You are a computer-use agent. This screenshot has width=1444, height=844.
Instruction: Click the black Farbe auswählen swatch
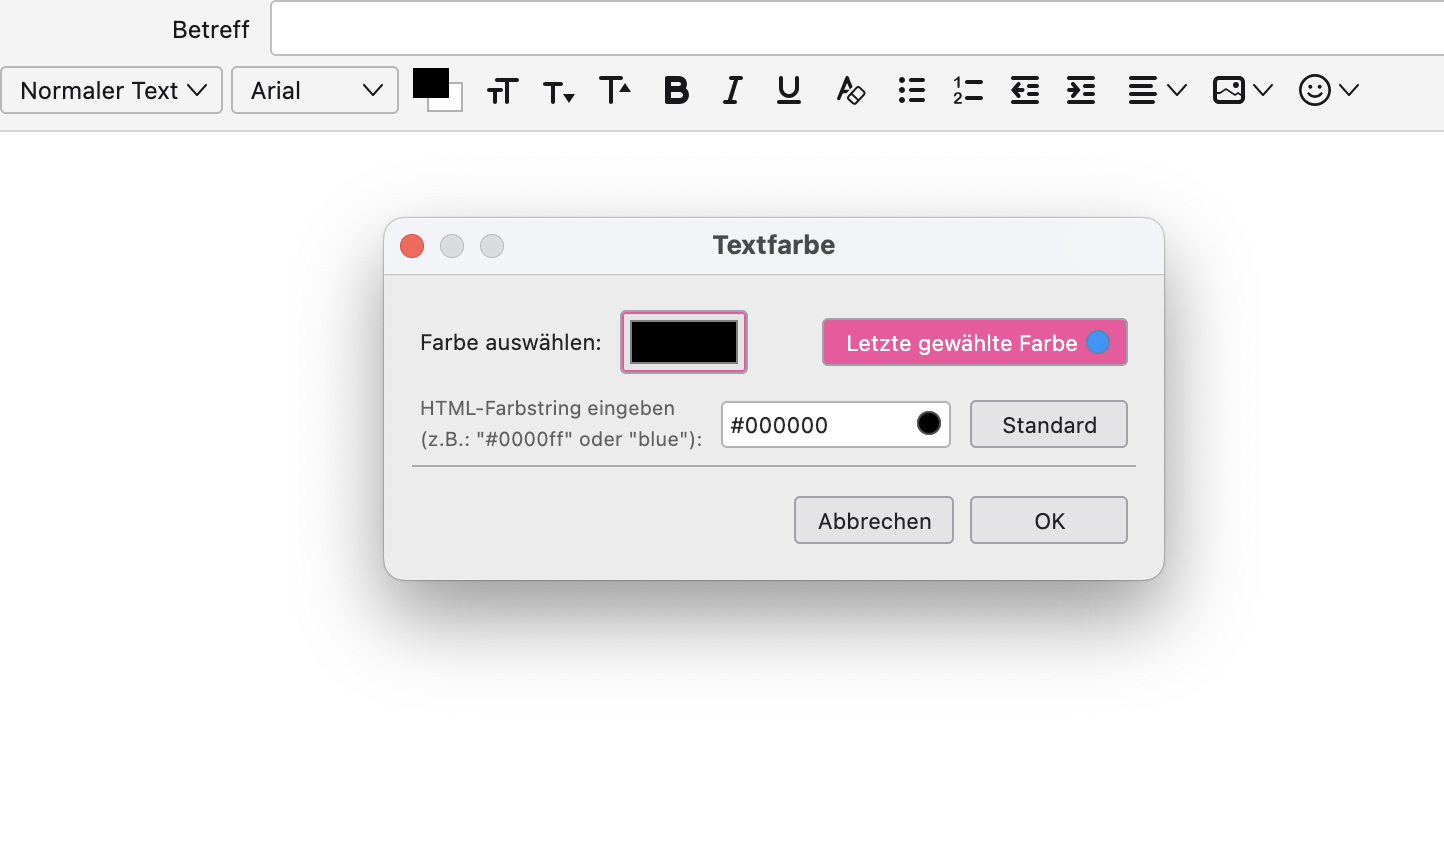(x=684, y=342)
